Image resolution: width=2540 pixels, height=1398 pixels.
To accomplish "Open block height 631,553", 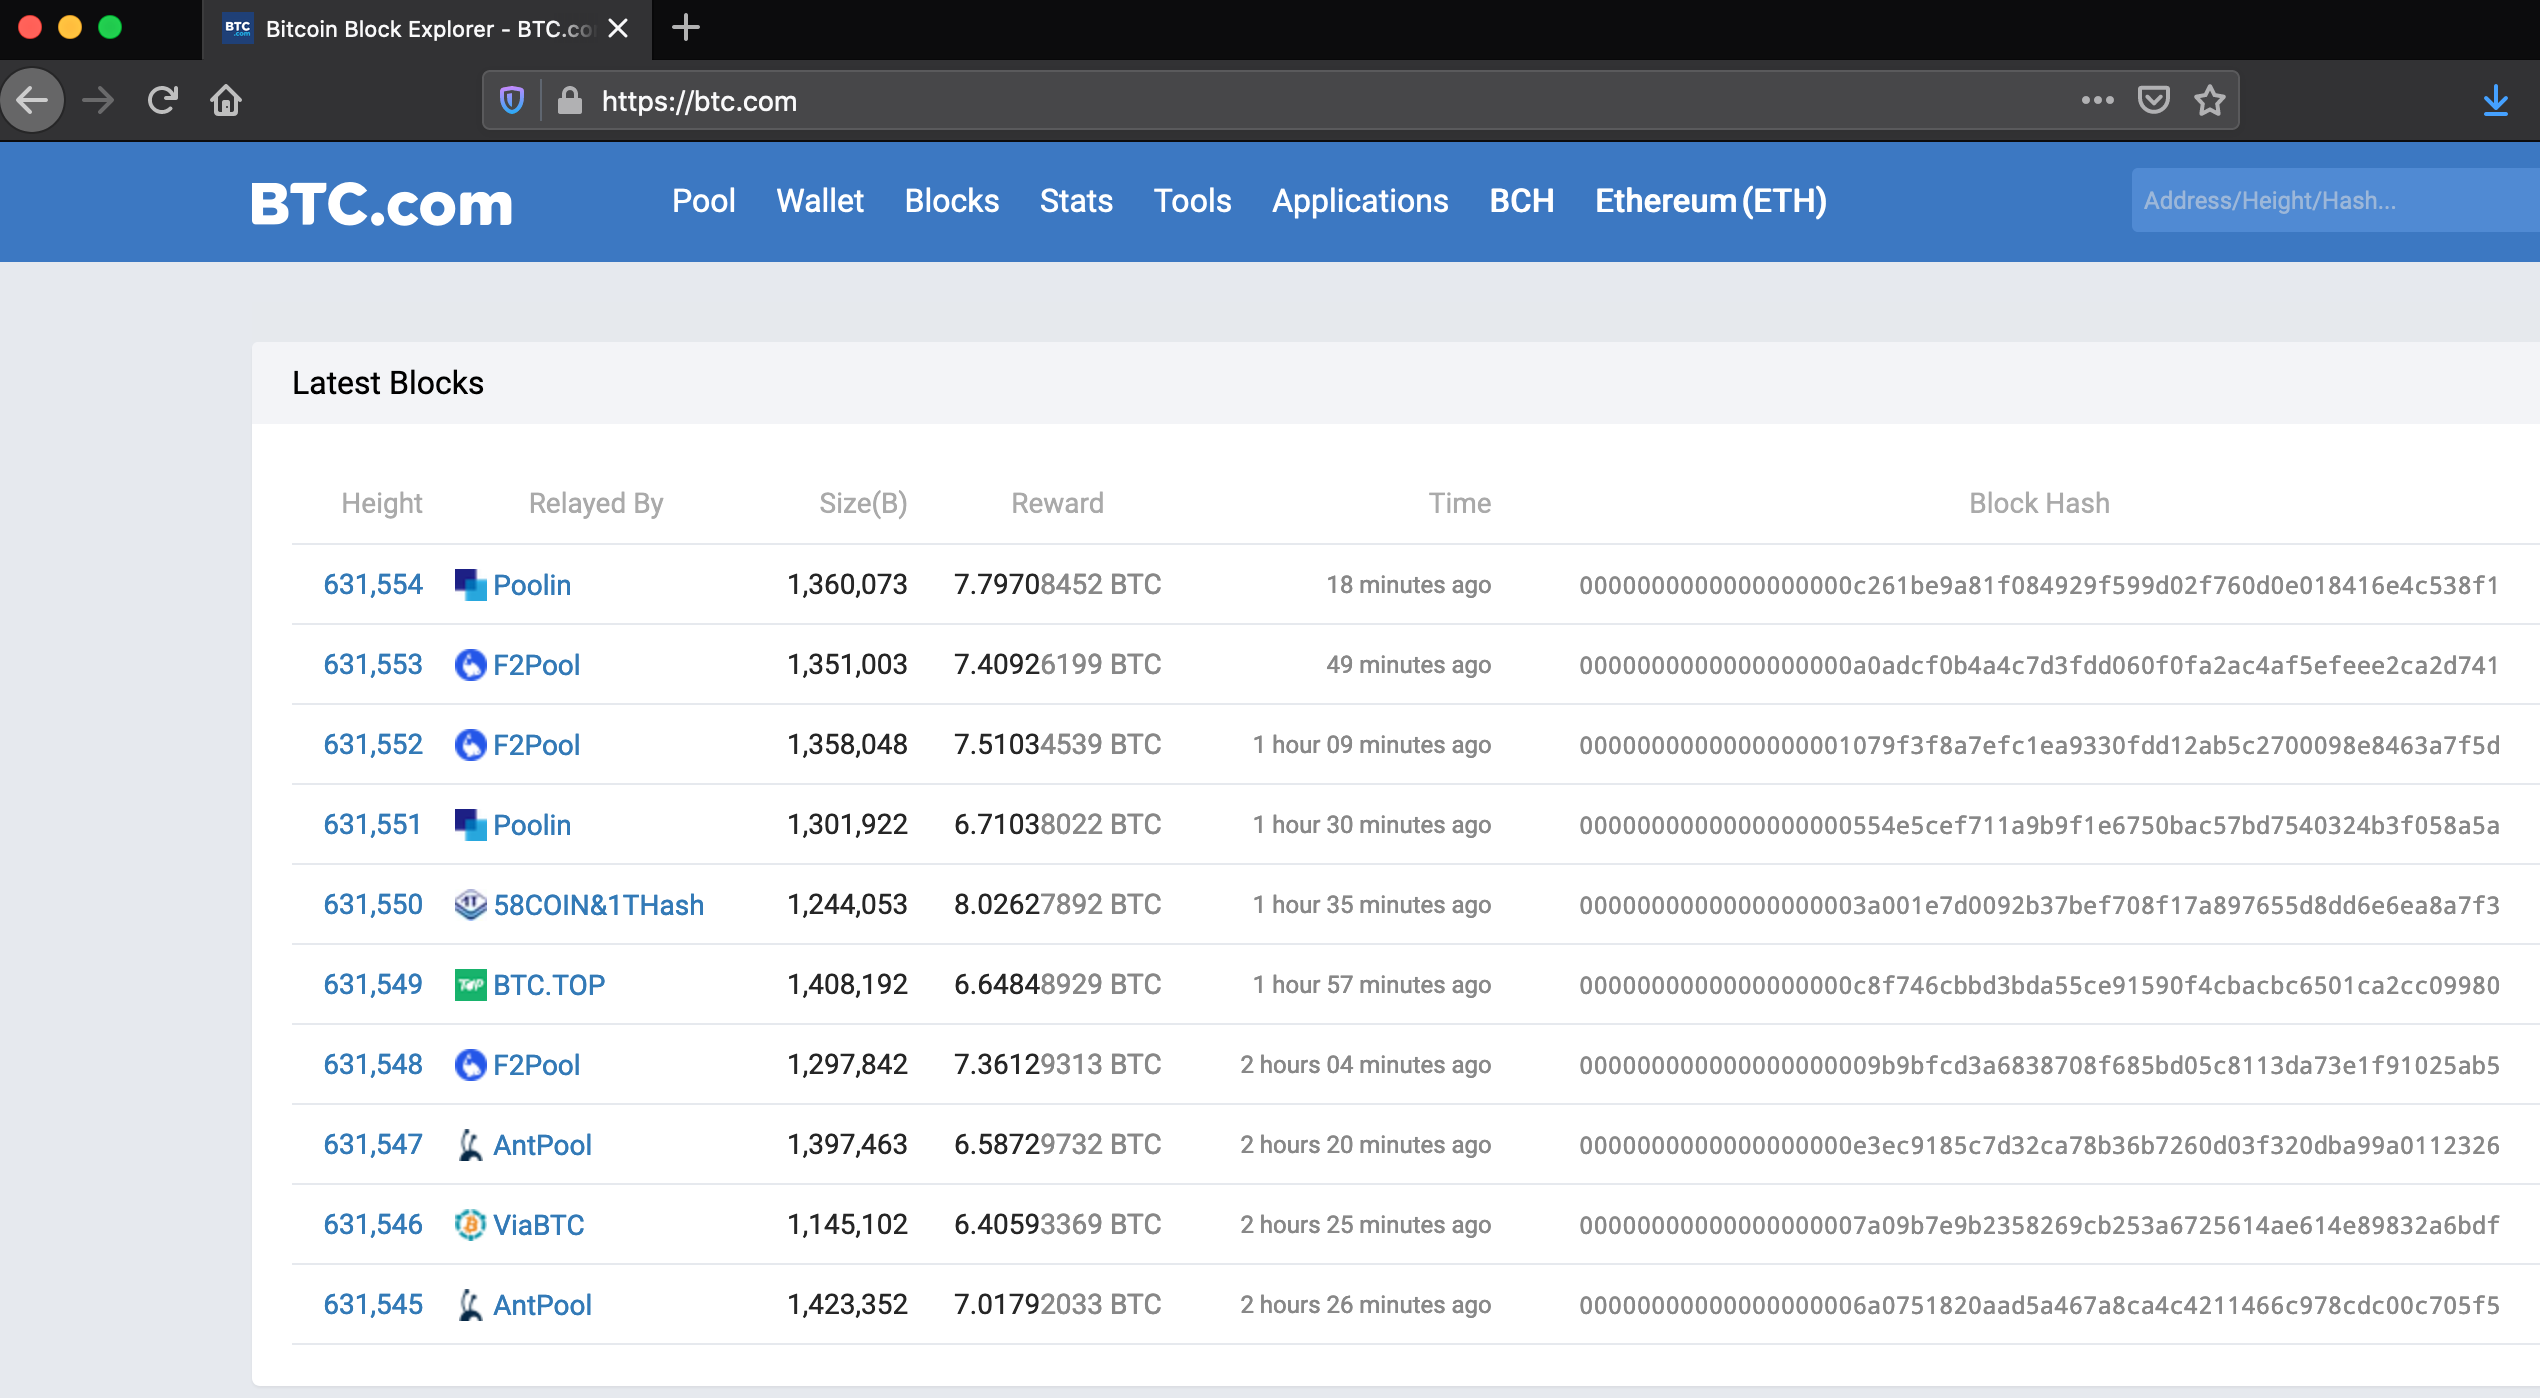I will [373, 665].
